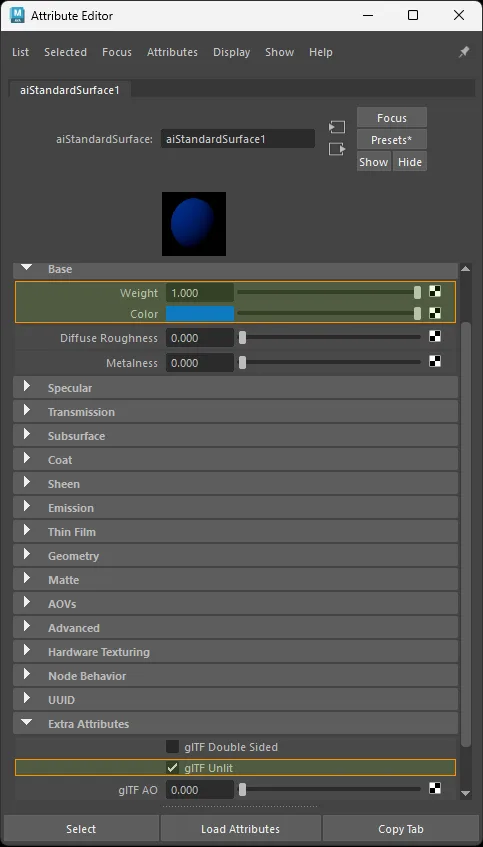483x847 pixels.
Task: Click the pin icon in the menu bar
Action: (x=464, y=52)
